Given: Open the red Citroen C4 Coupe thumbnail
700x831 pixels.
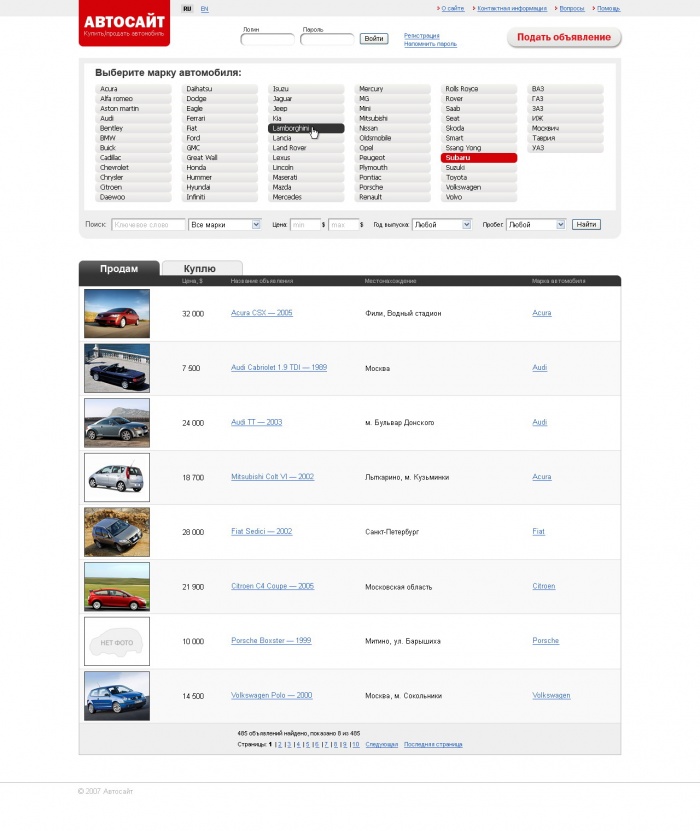Looking at the screenshot, I should (x=117, y=586).
